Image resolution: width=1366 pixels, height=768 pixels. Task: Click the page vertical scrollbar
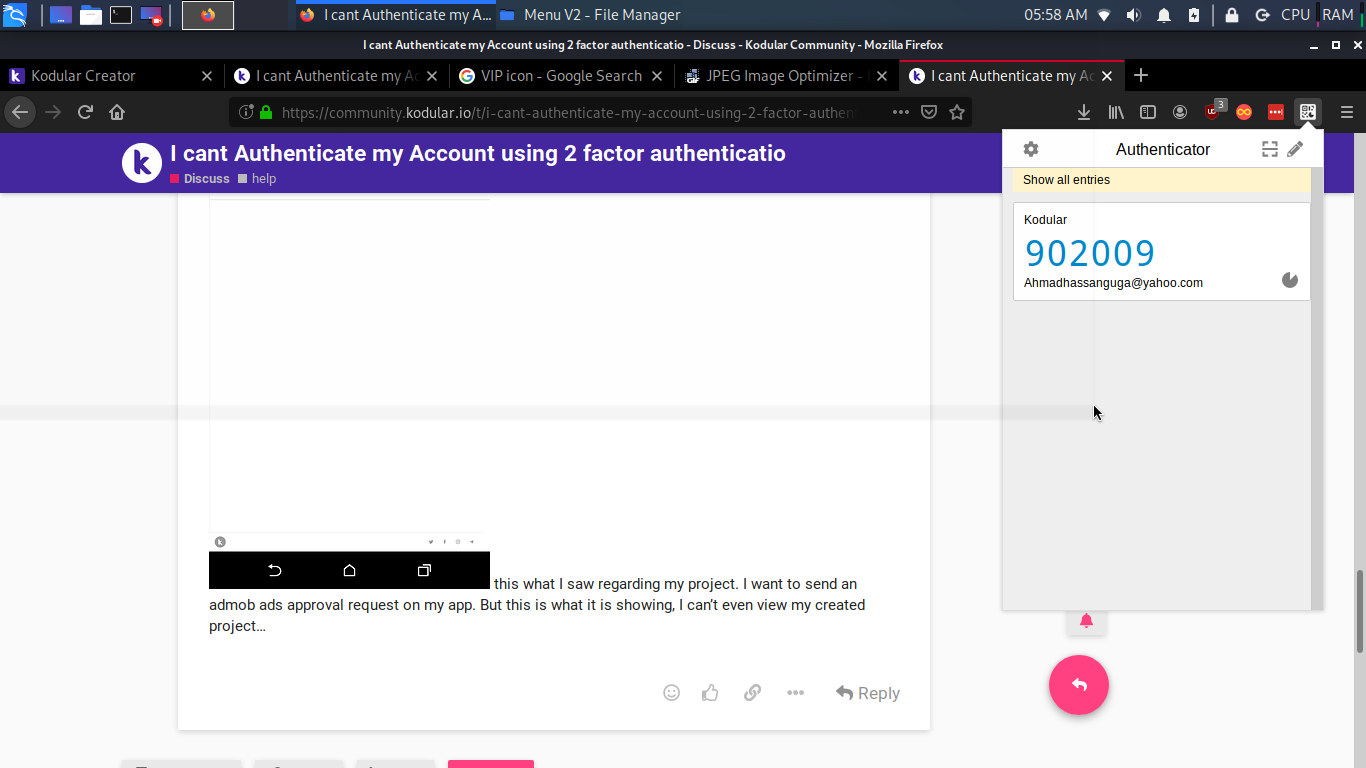click(1358, 611)
